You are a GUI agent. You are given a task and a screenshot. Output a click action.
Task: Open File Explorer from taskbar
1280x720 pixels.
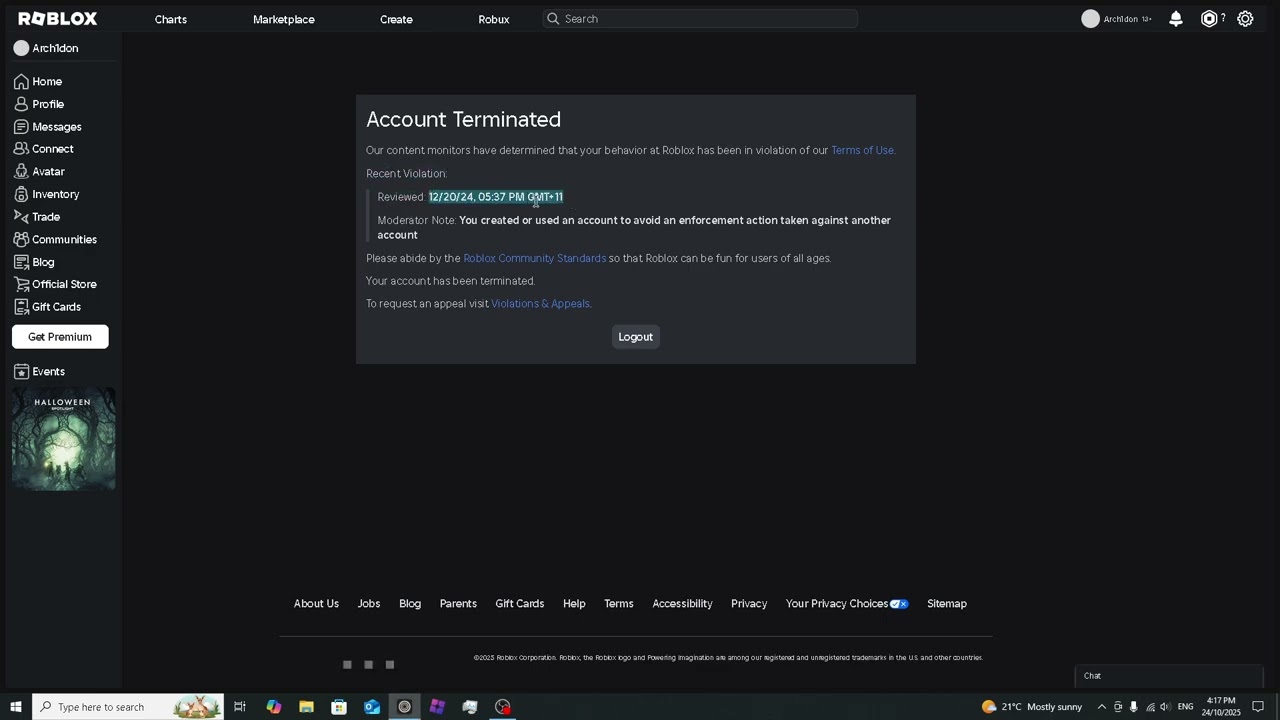(306, 707)
